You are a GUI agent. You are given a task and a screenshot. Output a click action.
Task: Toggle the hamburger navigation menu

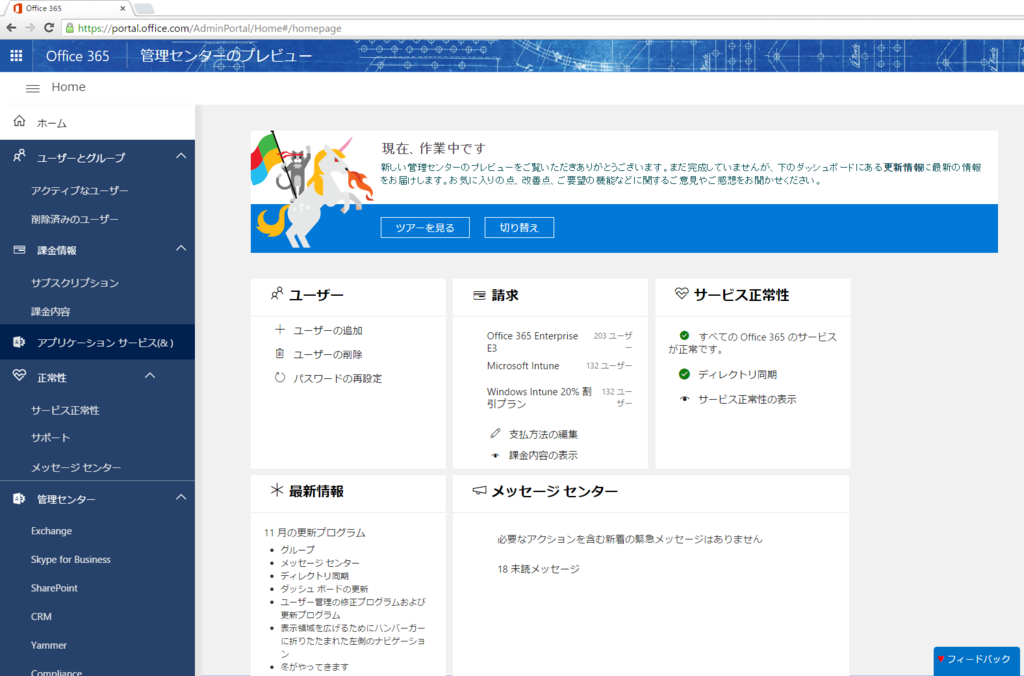coord(33,88)
